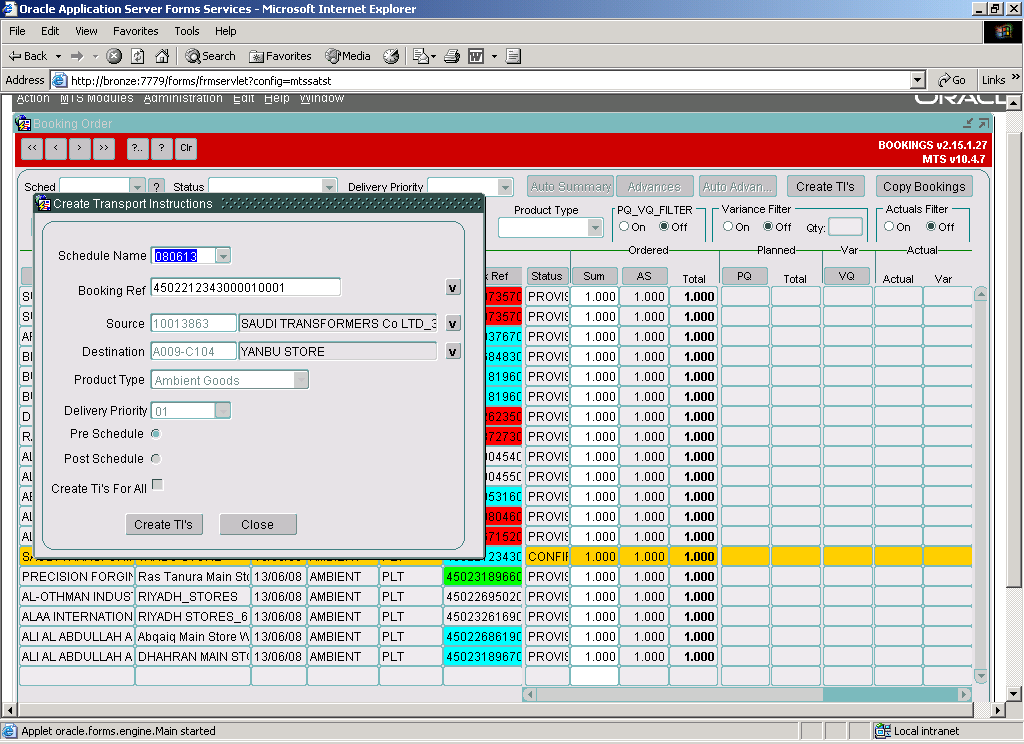Click the Auto Summary button
Viewport: 1024px width, 744px height.
click(x=571, y=187)
